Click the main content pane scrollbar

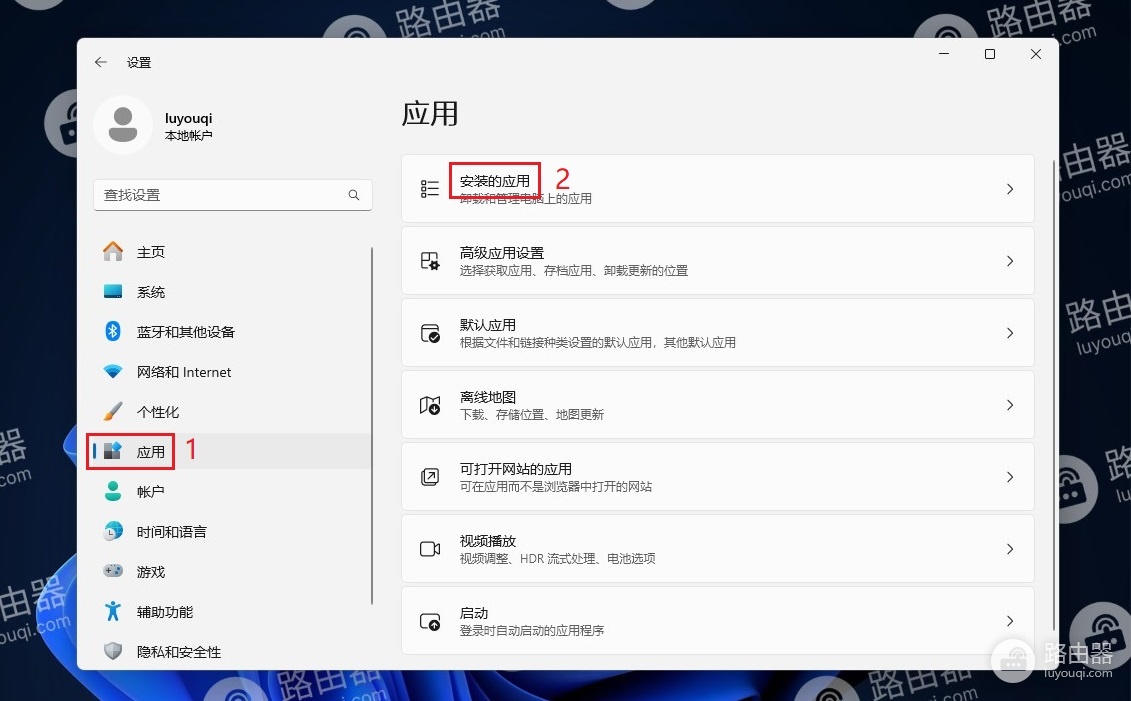coord(1054,395)
